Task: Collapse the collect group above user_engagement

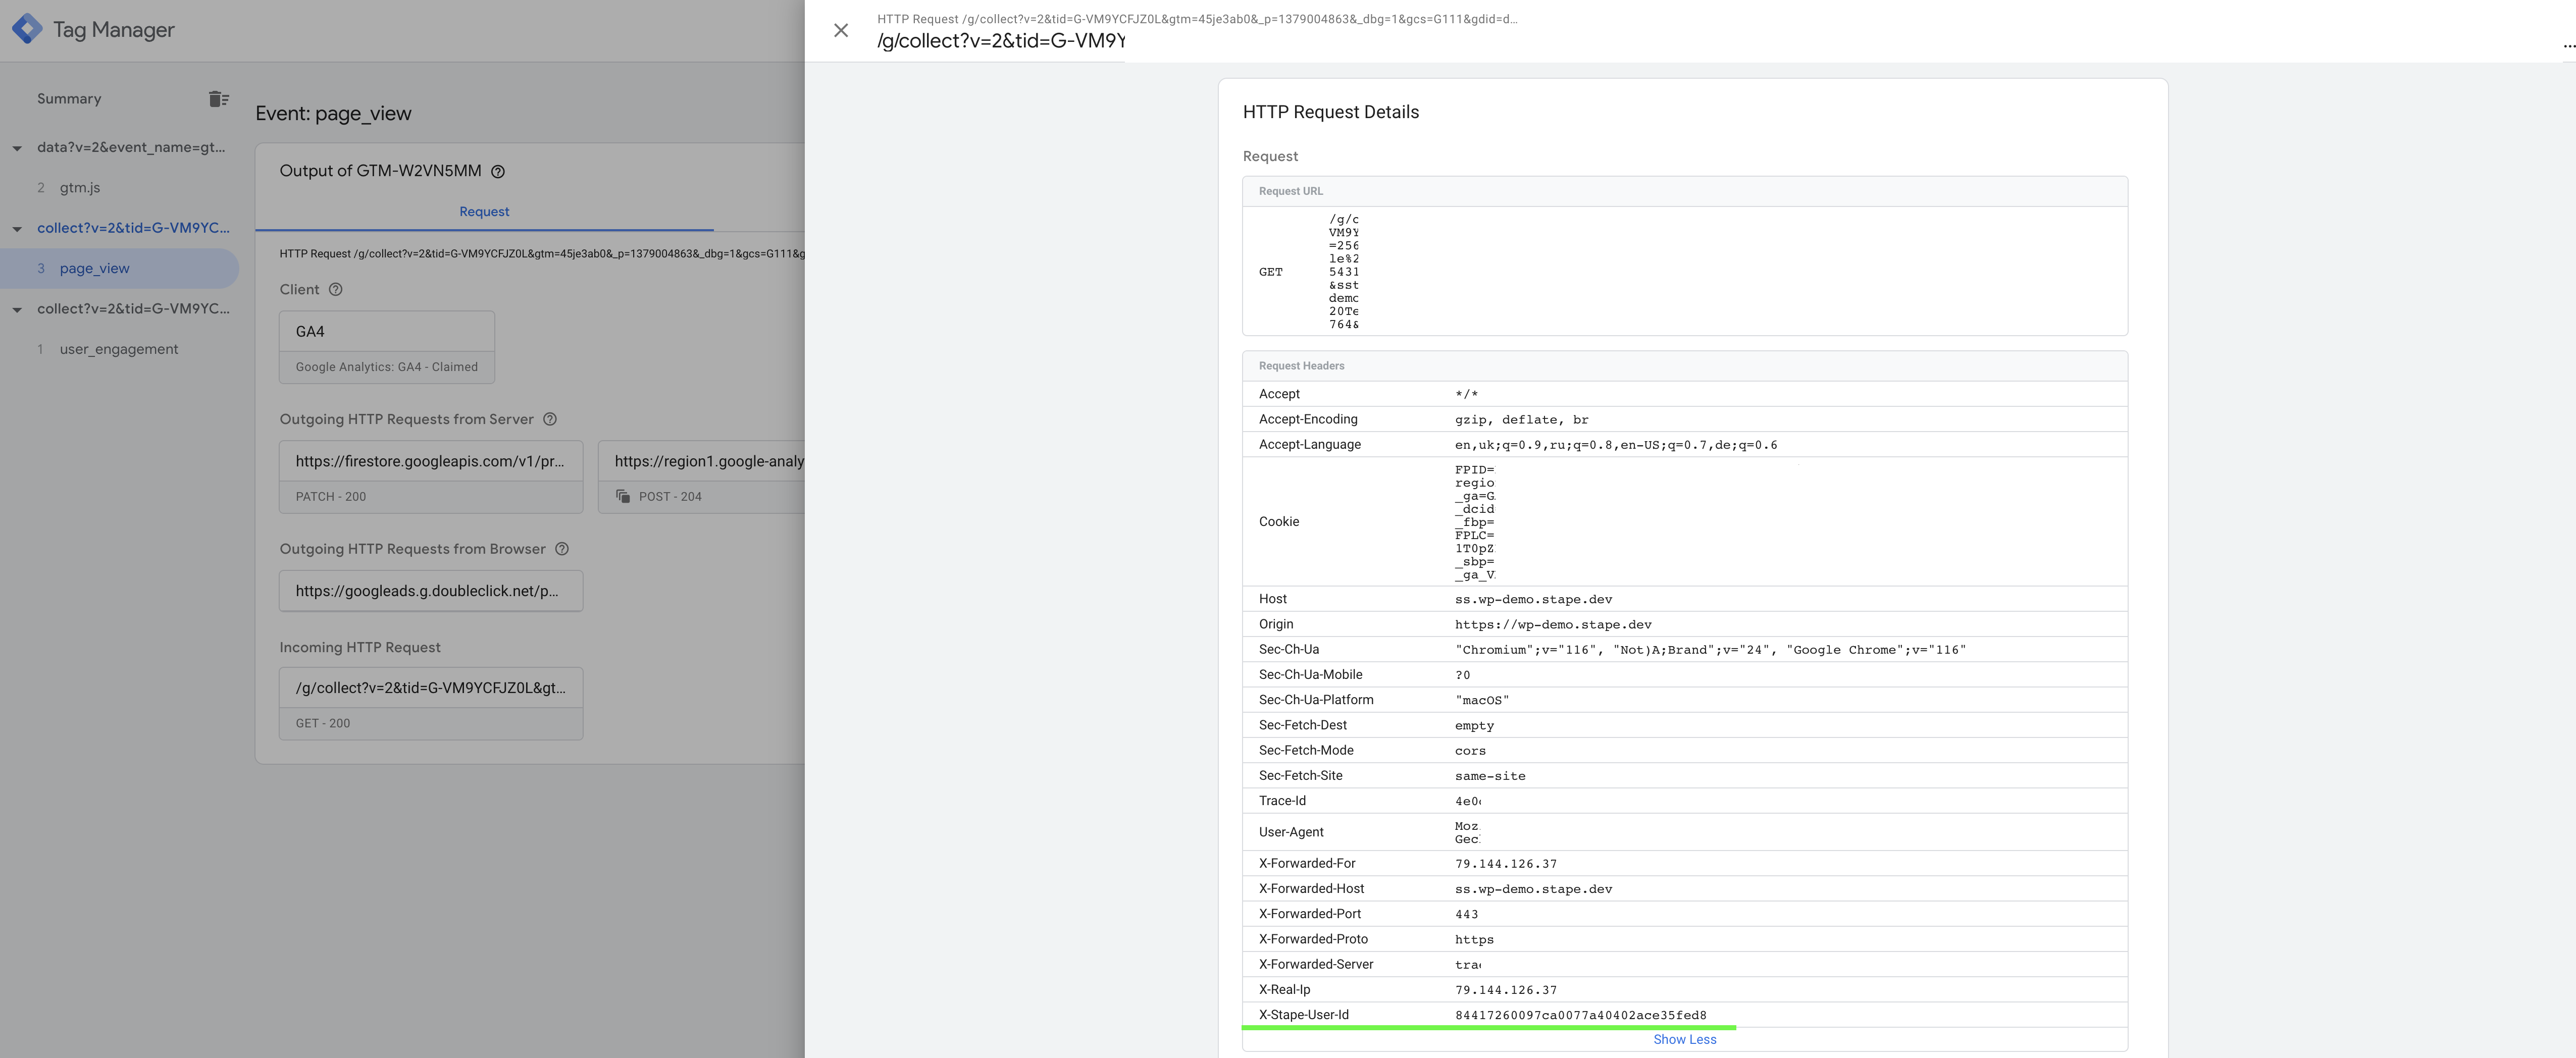Action: pyautogui.click(x=17, y=310)
